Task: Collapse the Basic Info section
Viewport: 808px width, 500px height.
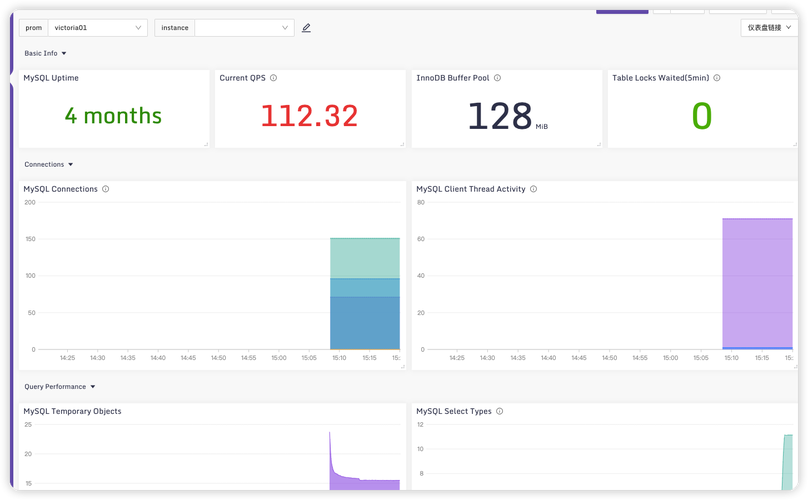Action: click(45, 53)
